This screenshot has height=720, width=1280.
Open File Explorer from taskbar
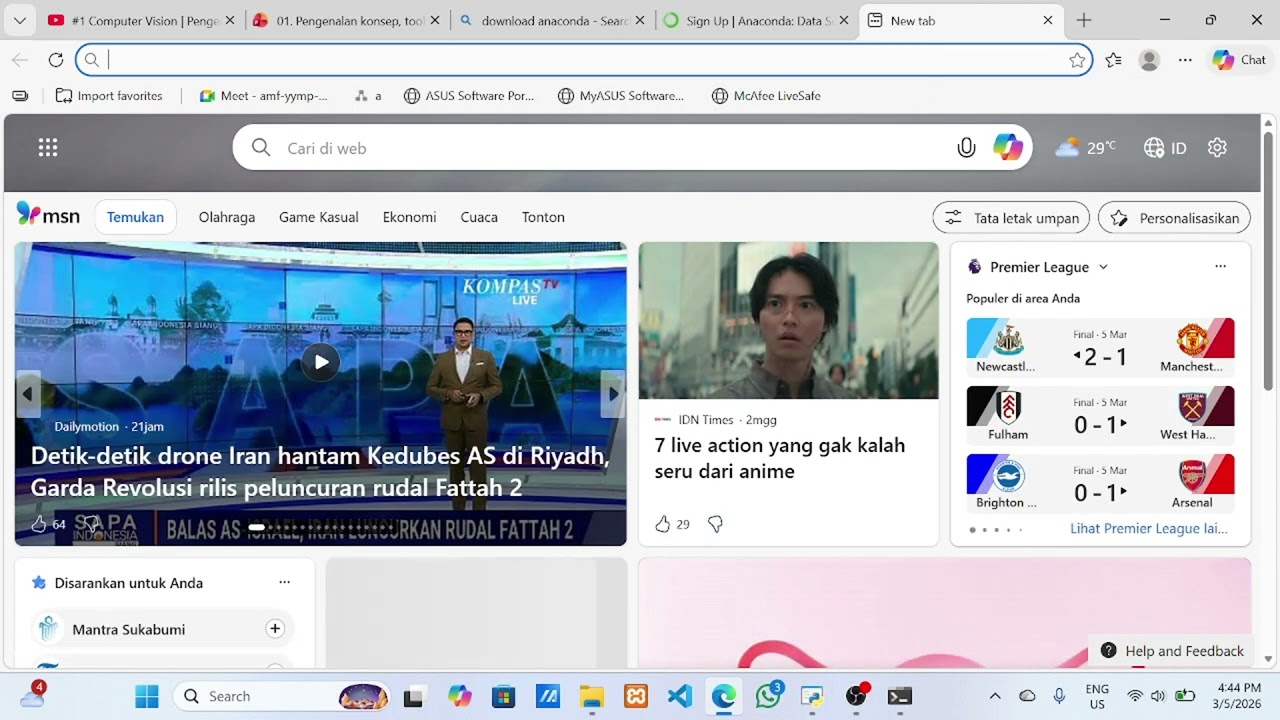(x=592, y=696)
